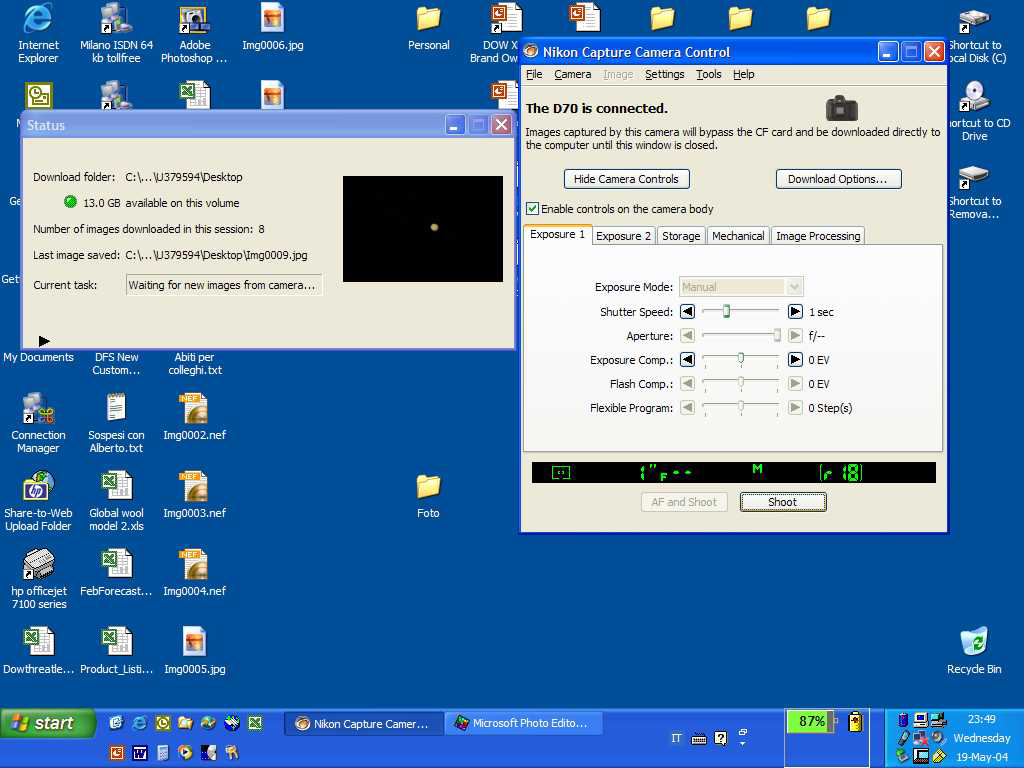Select Milano ISDN 64 kb tollfree icon

(116, 33)
